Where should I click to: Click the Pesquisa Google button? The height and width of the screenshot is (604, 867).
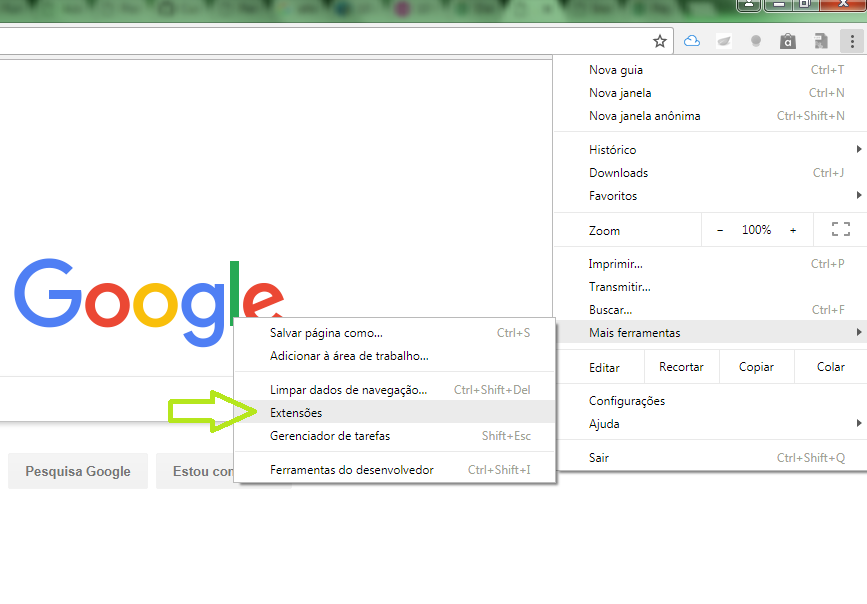78,471
